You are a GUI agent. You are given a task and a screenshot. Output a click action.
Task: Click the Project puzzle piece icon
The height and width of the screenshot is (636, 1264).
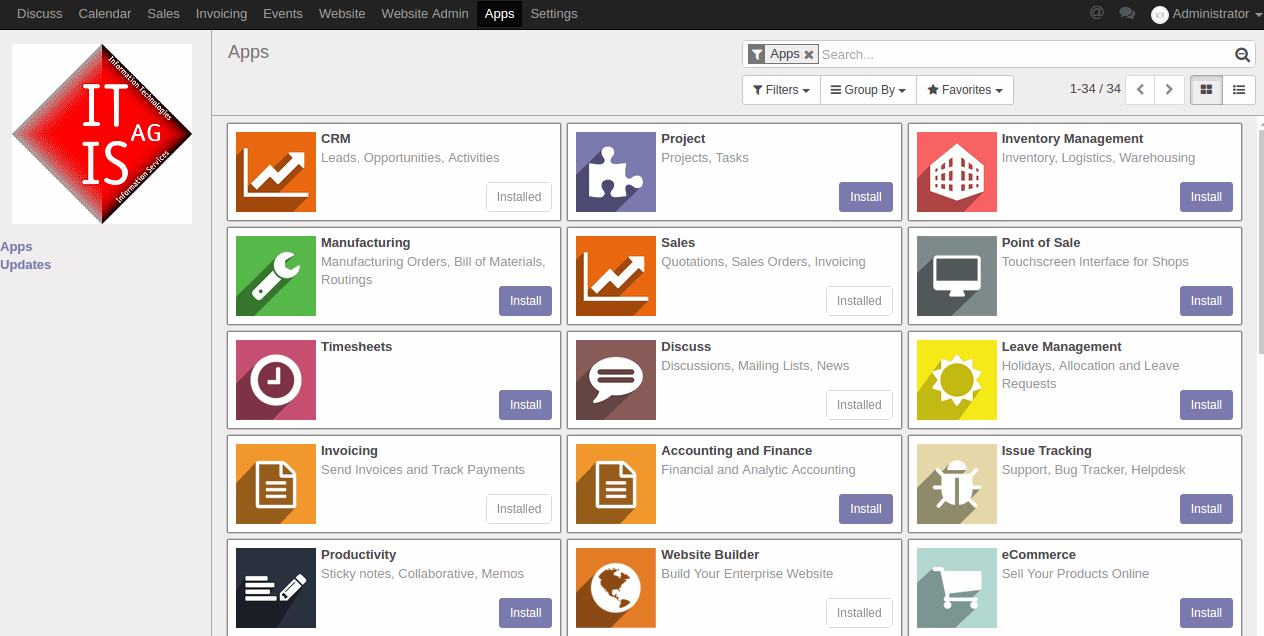pos(616,172)
